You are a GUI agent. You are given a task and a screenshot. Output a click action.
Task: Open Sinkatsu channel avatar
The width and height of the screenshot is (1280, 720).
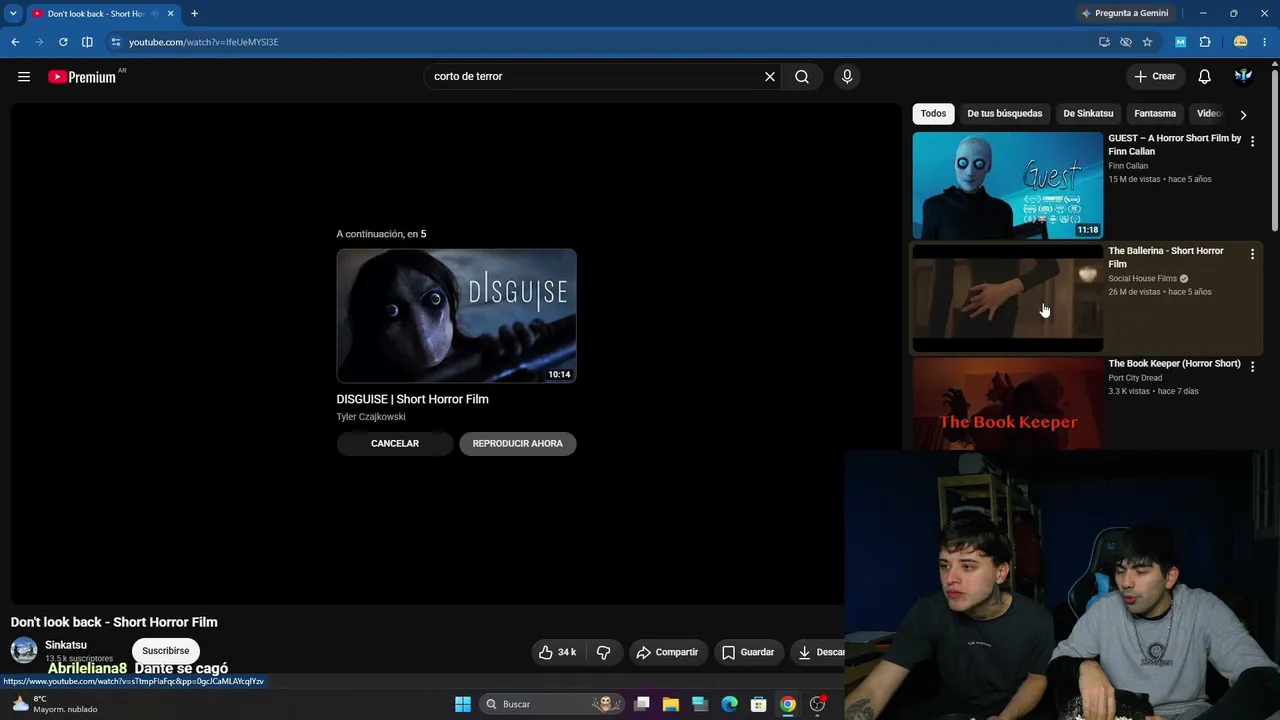click(24, 651)
